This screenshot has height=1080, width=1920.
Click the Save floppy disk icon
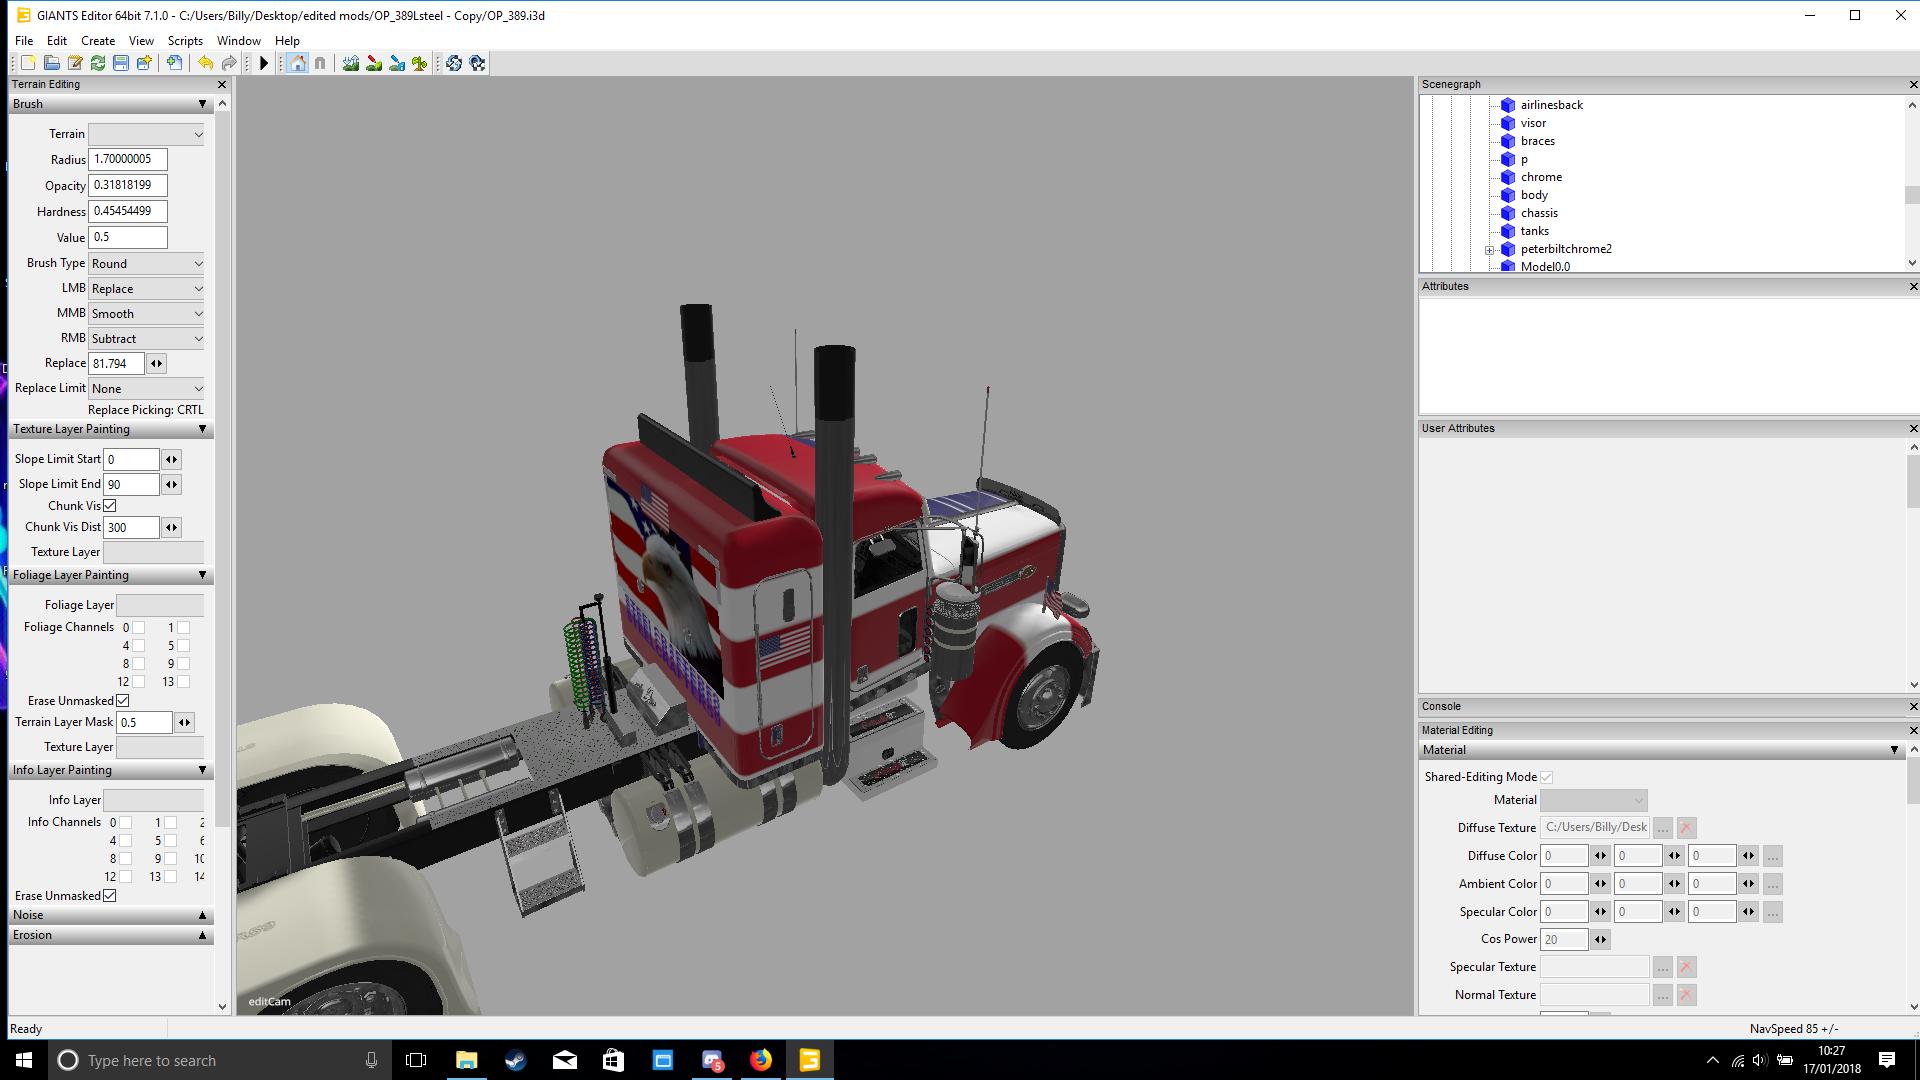click(121, 63)
